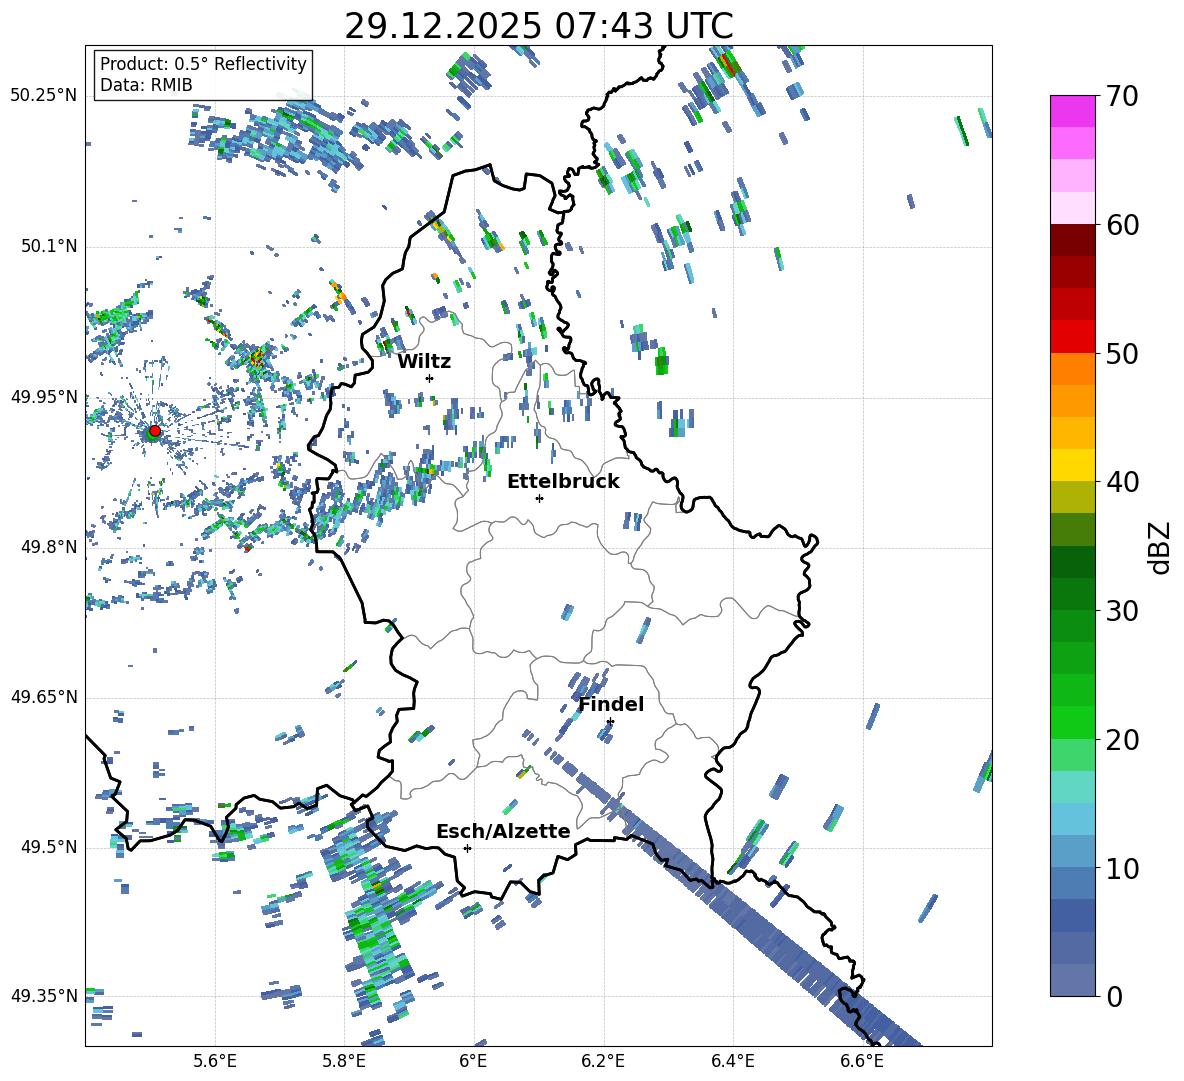1184x1081 pixels.
Task: Click the magenta top colorbar segment
Action: point(1072,111)
